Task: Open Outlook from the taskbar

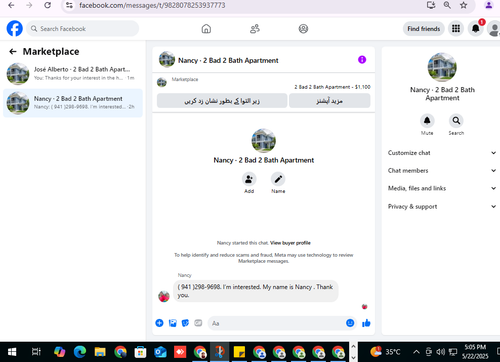Action: point(160,352)
